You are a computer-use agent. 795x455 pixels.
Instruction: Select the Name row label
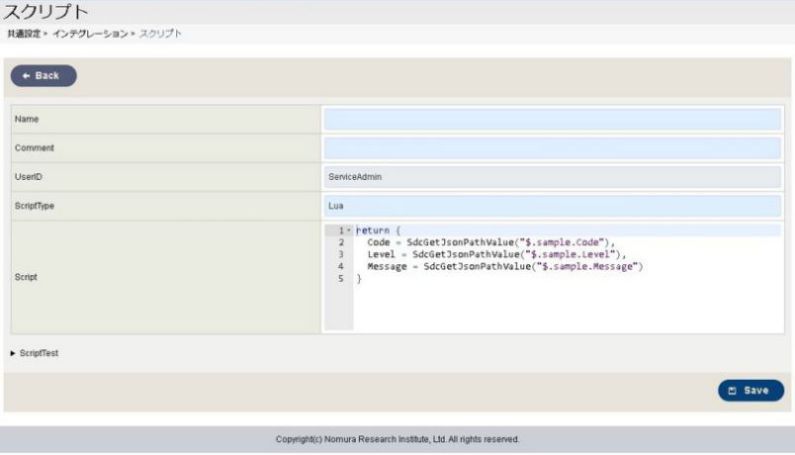click(x=26, y=119)
